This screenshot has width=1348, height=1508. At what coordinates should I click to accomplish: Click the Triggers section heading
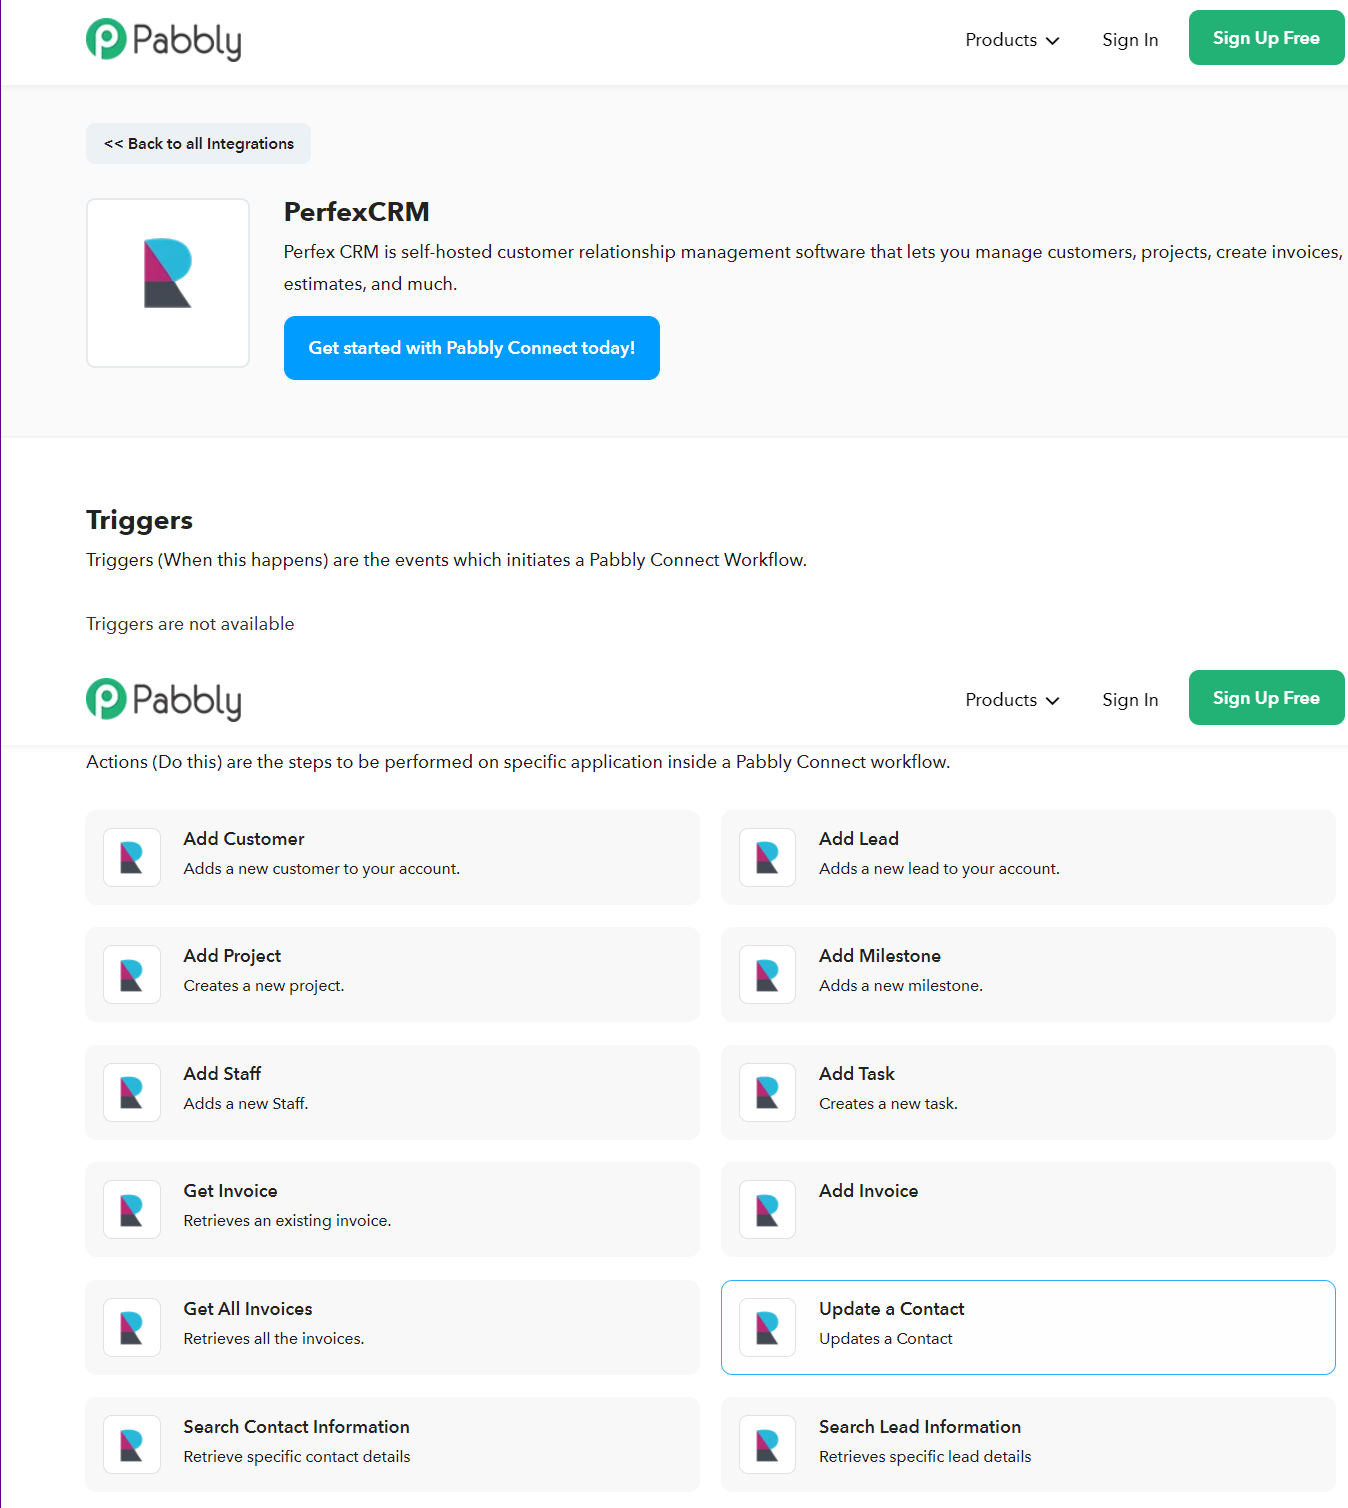tap(139, 520)
